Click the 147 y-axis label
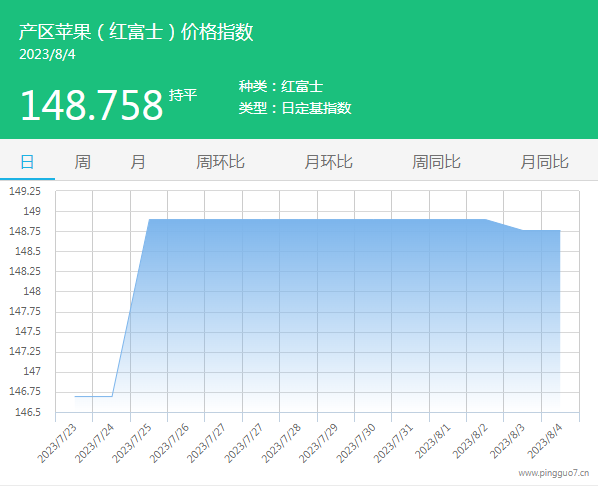The width and height of the screenshot is (598, 486). [32, 371]
